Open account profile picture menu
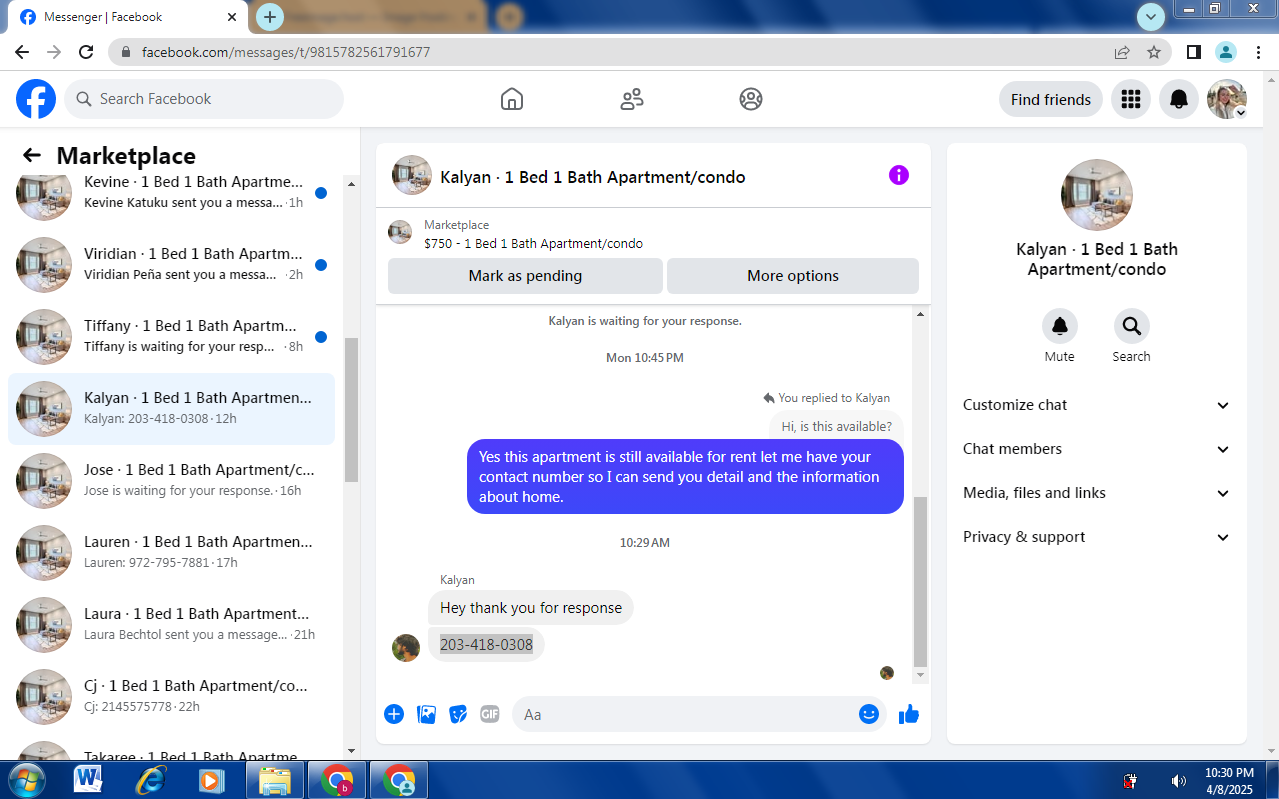The height and width of the screenshot is (799, 1279). tap(1227, 99)
